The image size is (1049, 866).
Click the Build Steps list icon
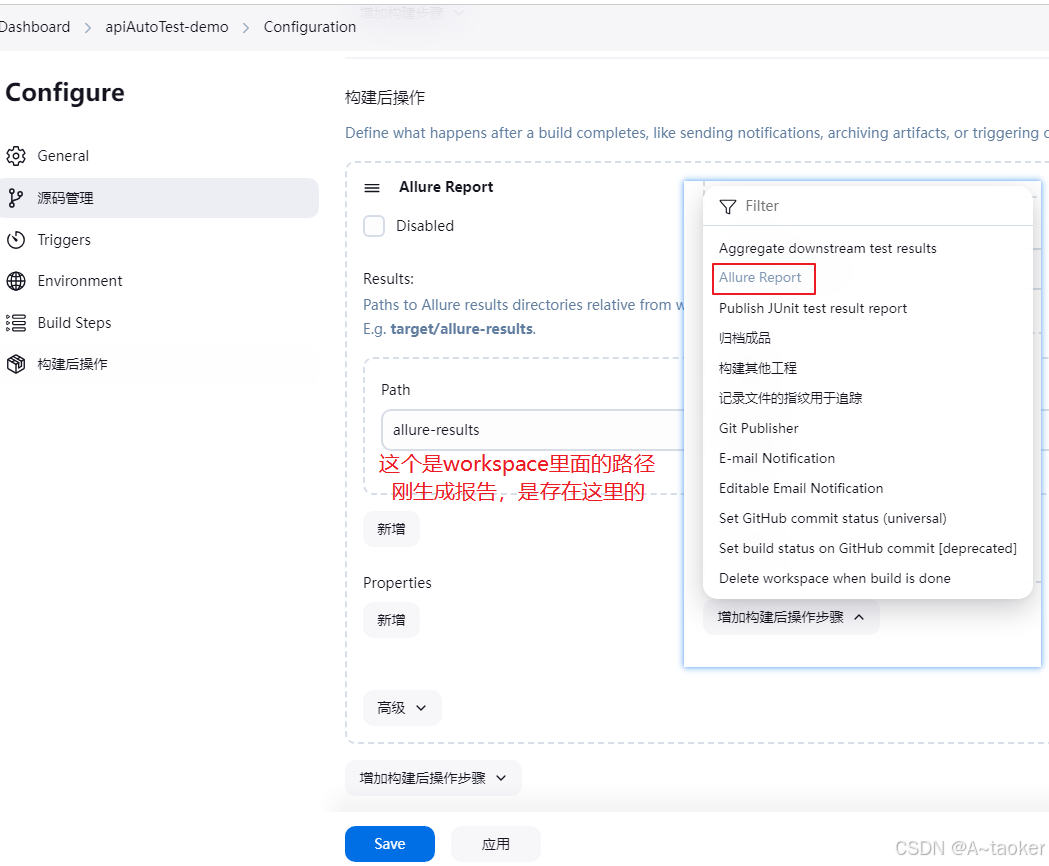tap(17, 322)
